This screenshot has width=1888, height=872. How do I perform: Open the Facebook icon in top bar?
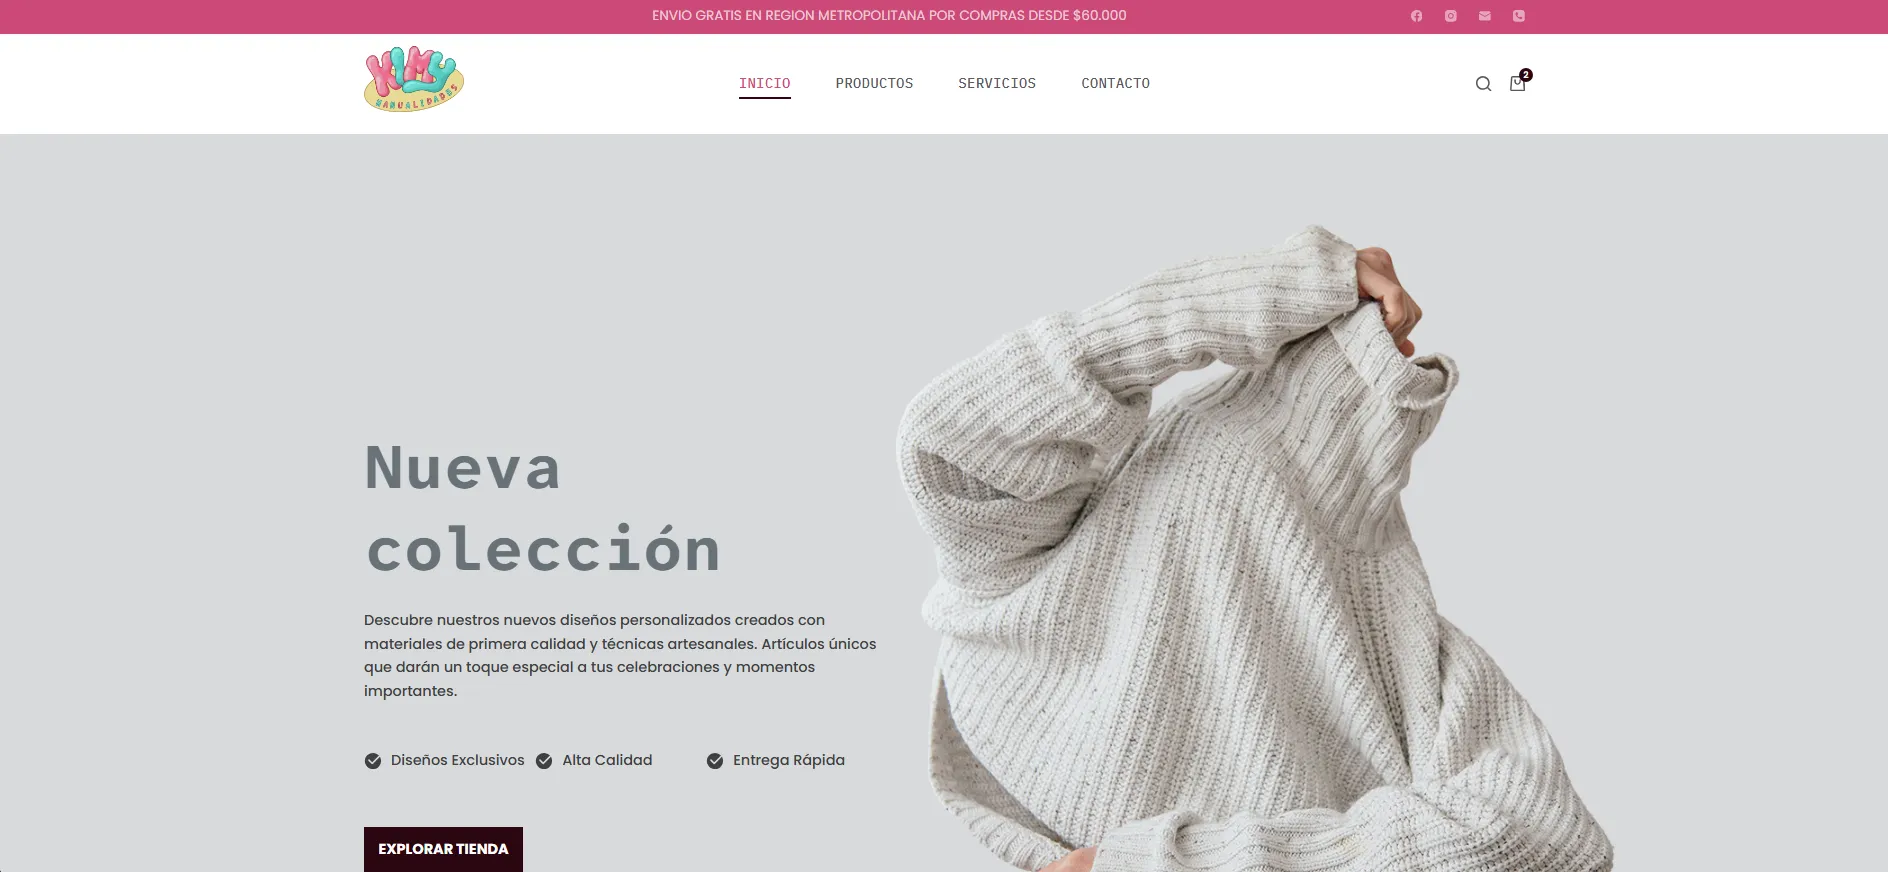[1416, 16]
